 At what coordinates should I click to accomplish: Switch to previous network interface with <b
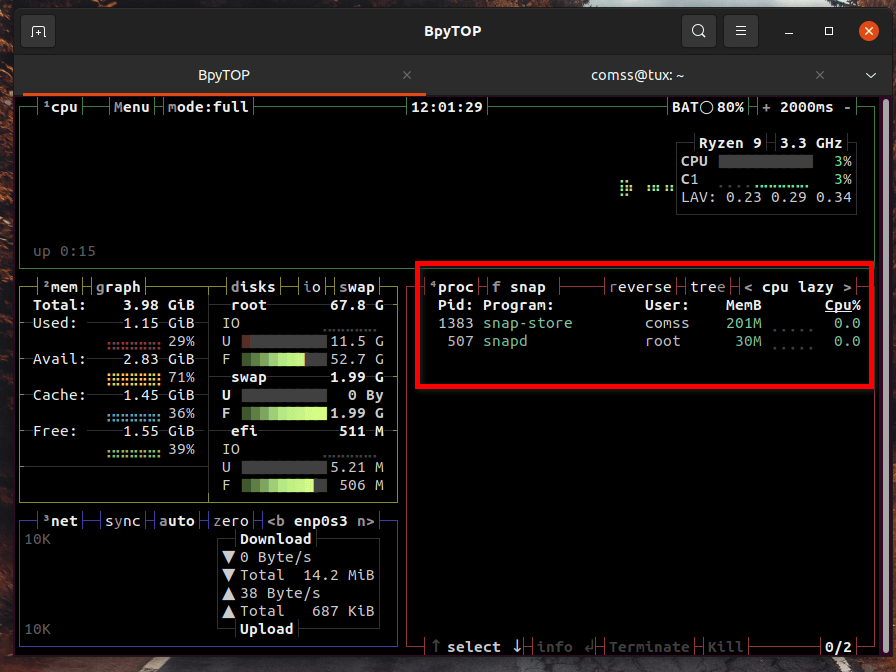tap(275, 521)
